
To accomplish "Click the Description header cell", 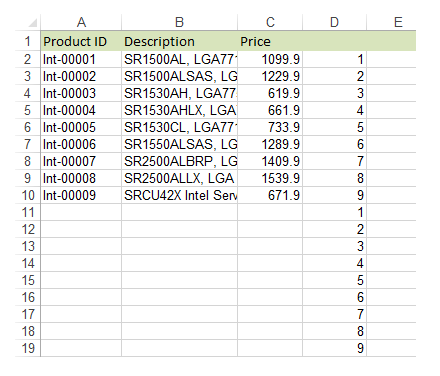I will (x=179, y=41).
